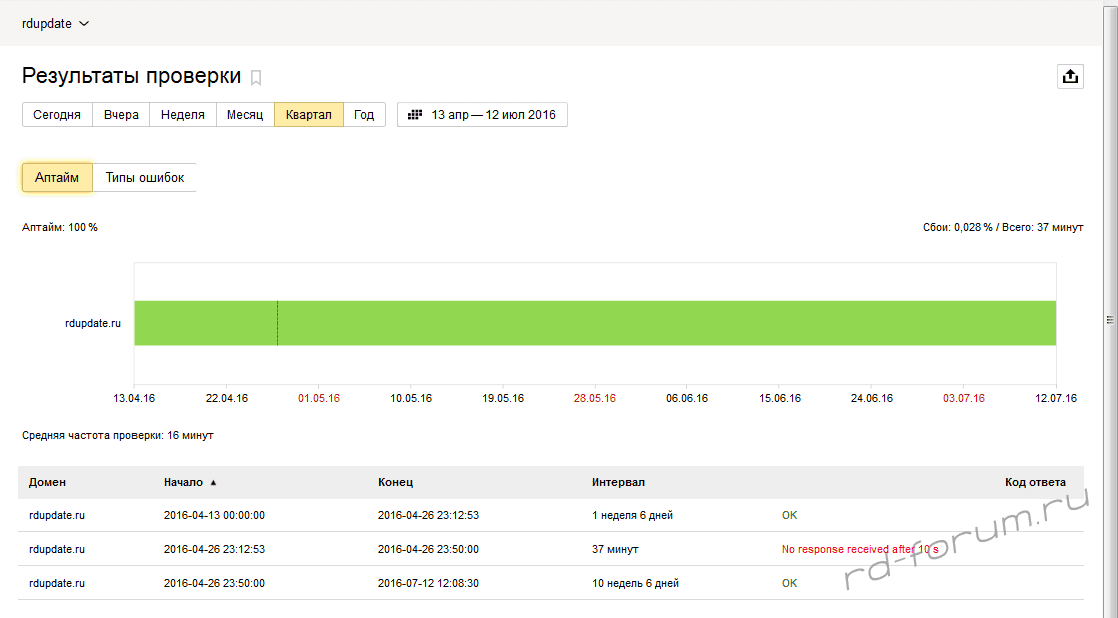
Task: Switch period to Неделя
Action: pos(182,115)
